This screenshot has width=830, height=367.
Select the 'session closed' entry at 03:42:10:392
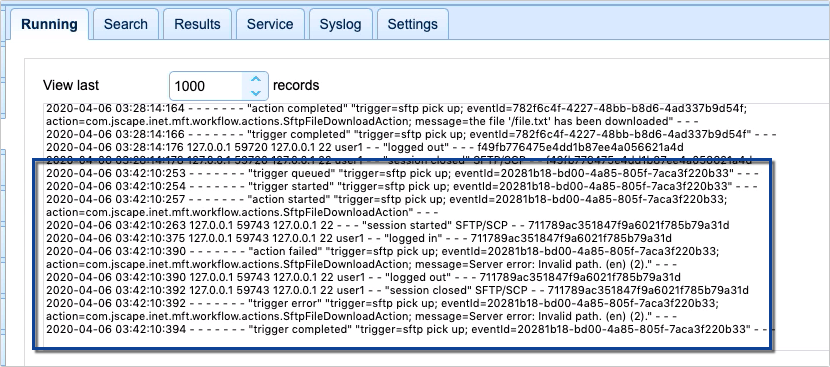pyautogui.click(x=398, y=290)
